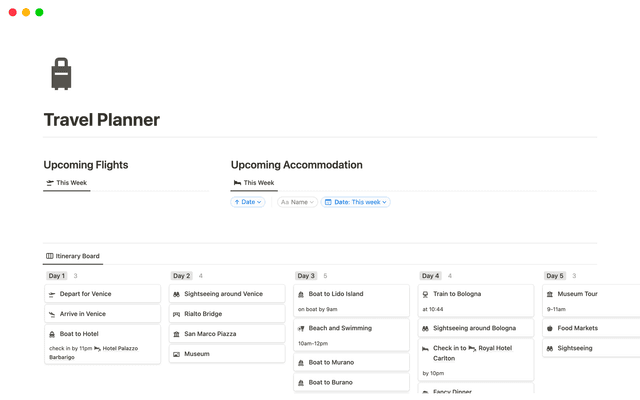The image size is (640, 400).
Task: Expand the Date: This week filter
Action: click(x=356, y=202)
